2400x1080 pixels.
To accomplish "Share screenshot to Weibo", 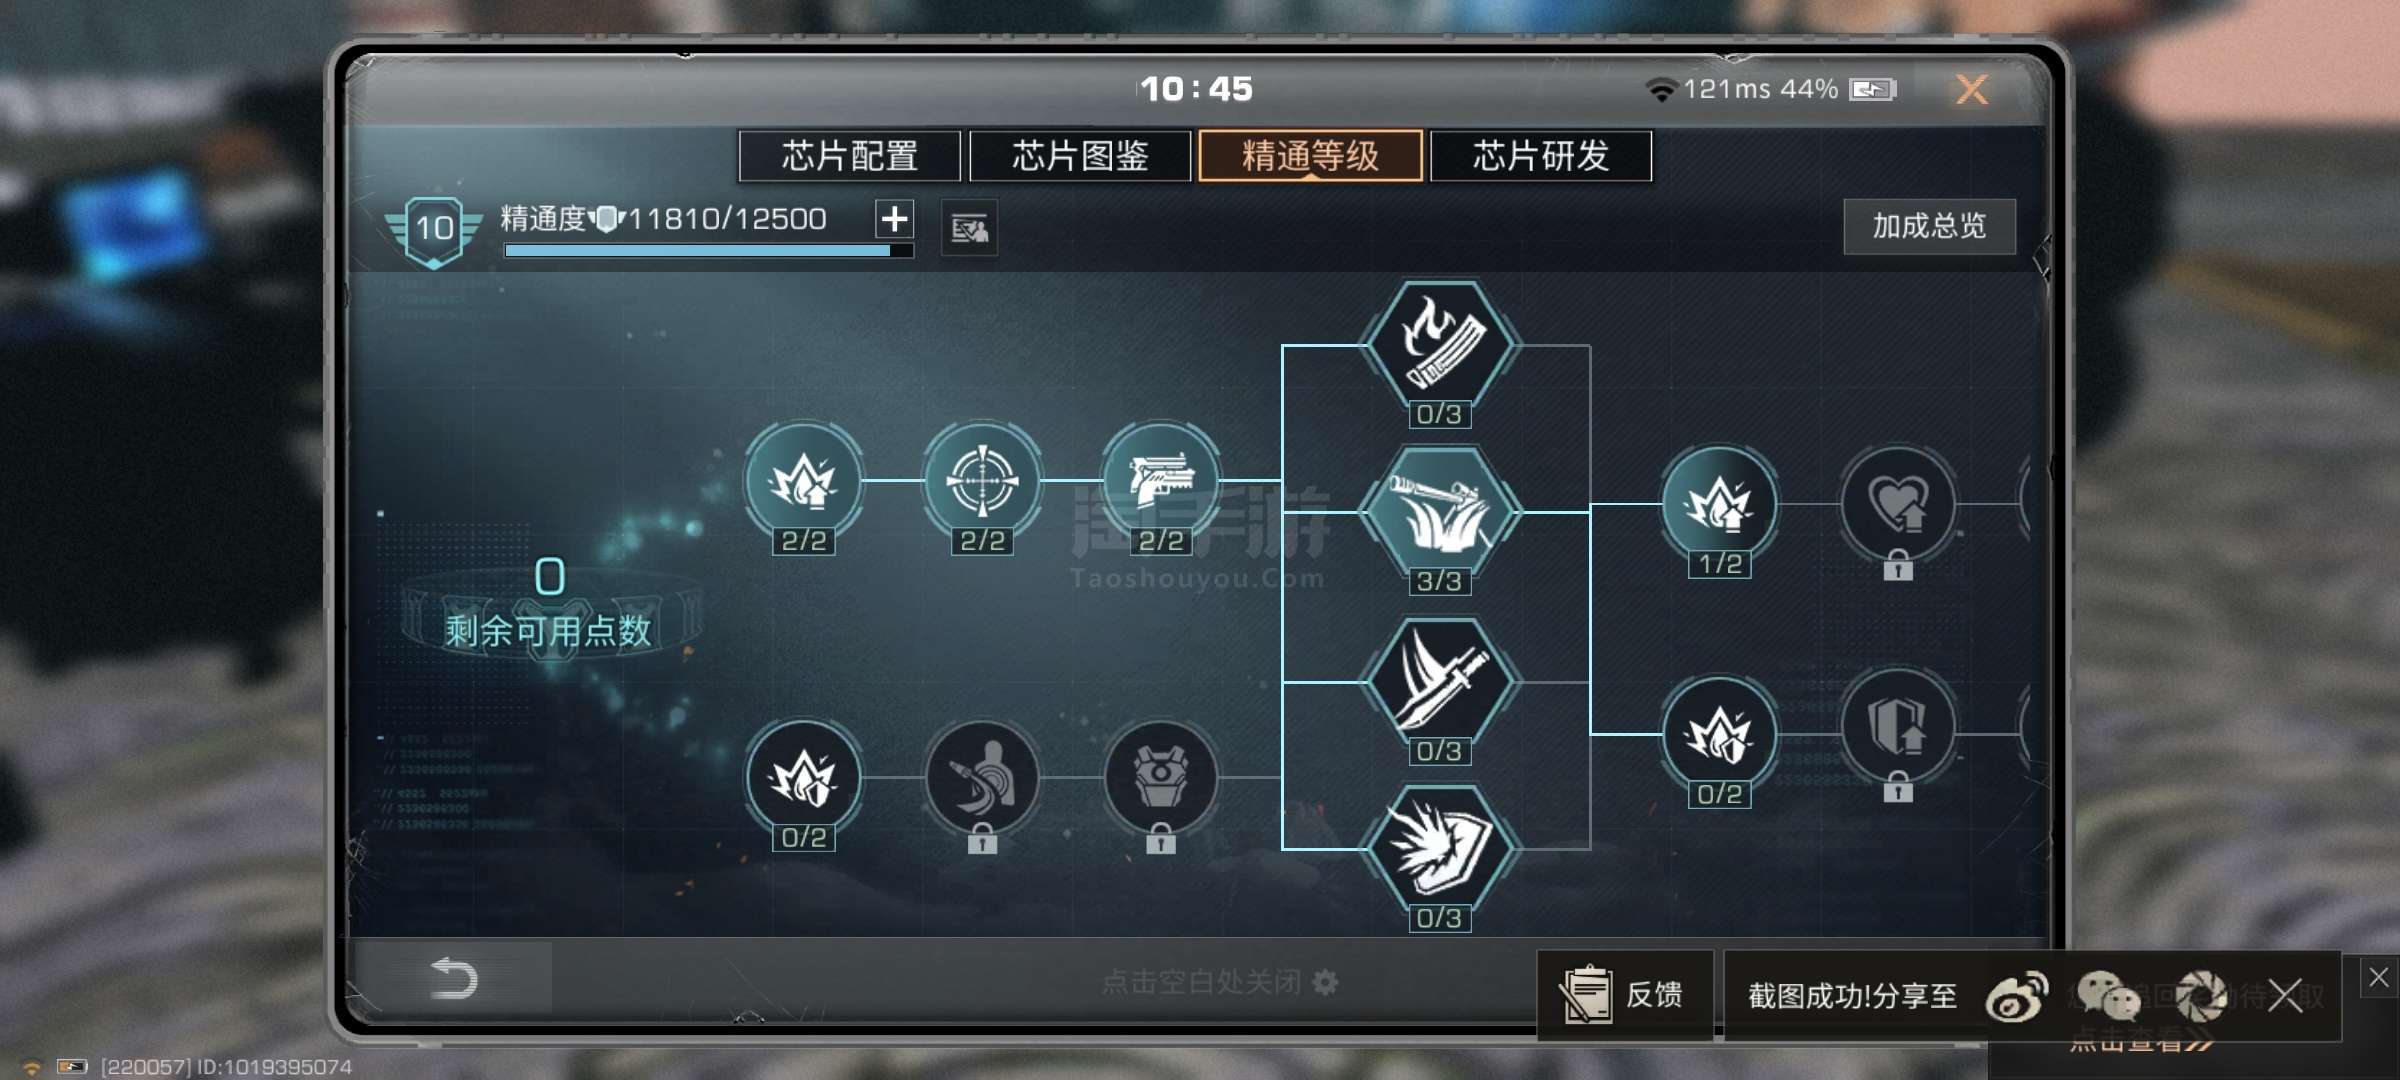I will coord(2016,996).
